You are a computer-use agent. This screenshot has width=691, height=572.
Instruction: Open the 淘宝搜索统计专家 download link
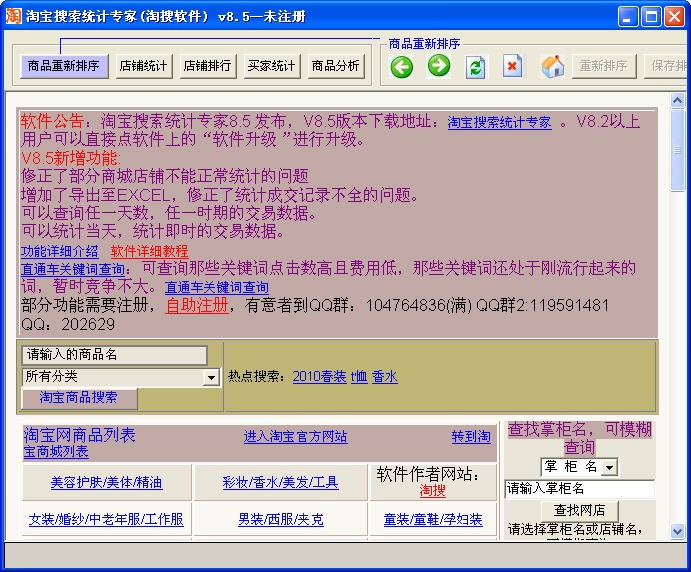[x=499, y=122]
